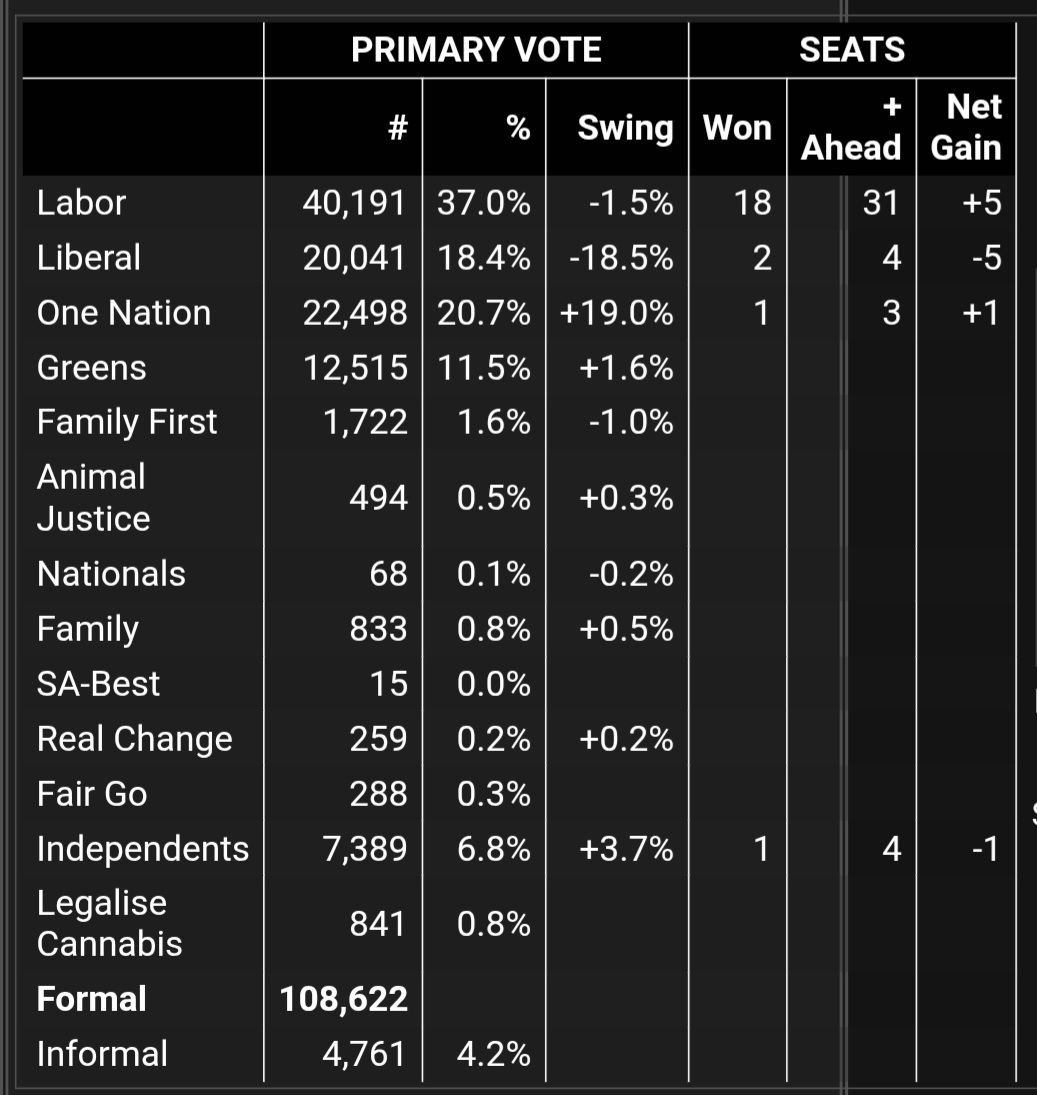The width and height of the screenshot is (1037, 1095).
Task: Click Labor's 40,191 vote count
Action: coord(354,203)
